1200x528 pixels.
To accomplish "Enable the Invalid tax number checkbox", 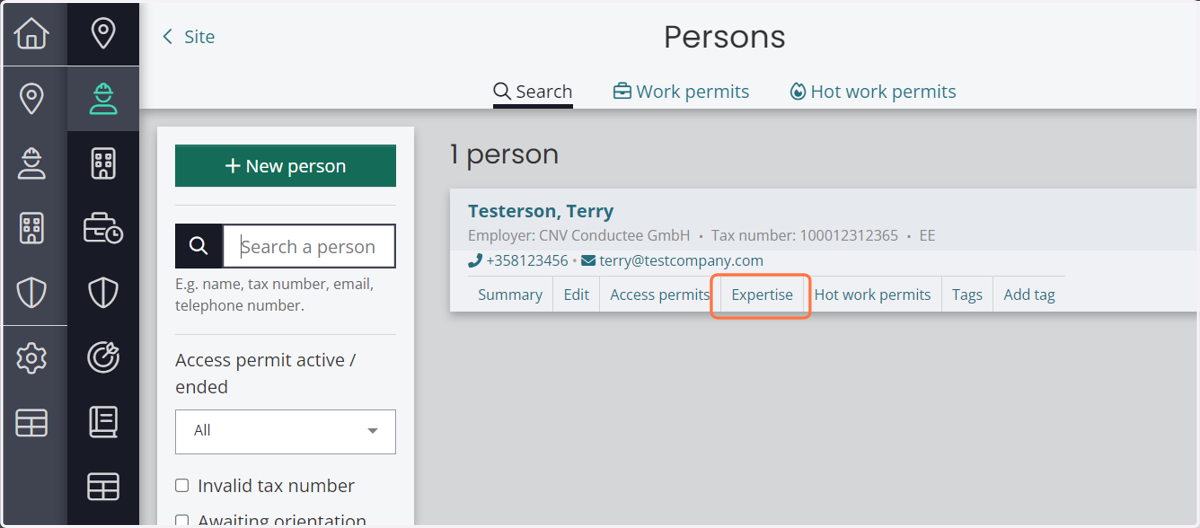I will [x=182, y=486].
